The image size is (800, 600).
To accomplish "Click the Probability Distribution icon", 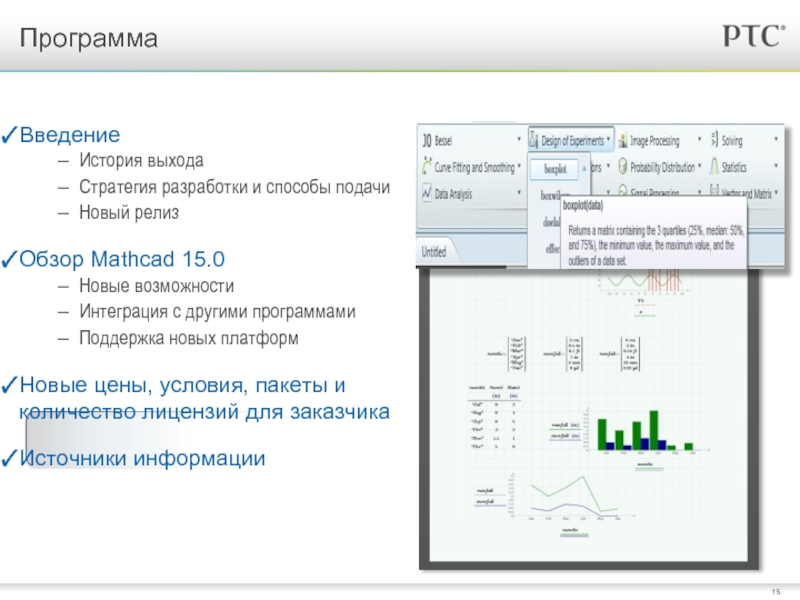I will [x=623, y=166].
